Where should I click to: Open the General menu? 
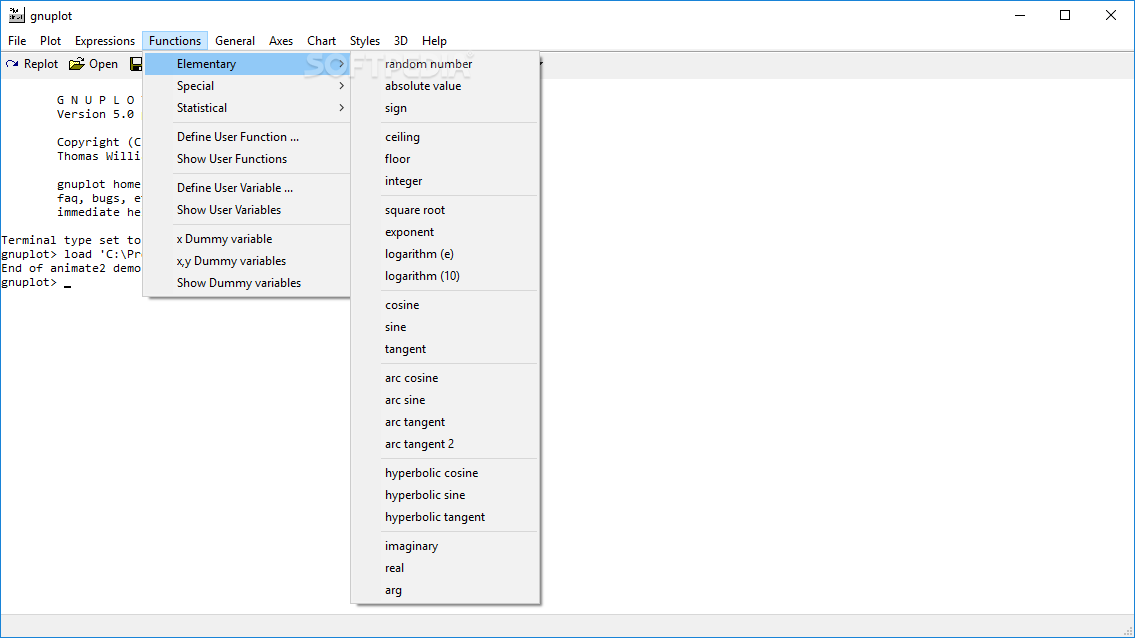coord(235,41)
